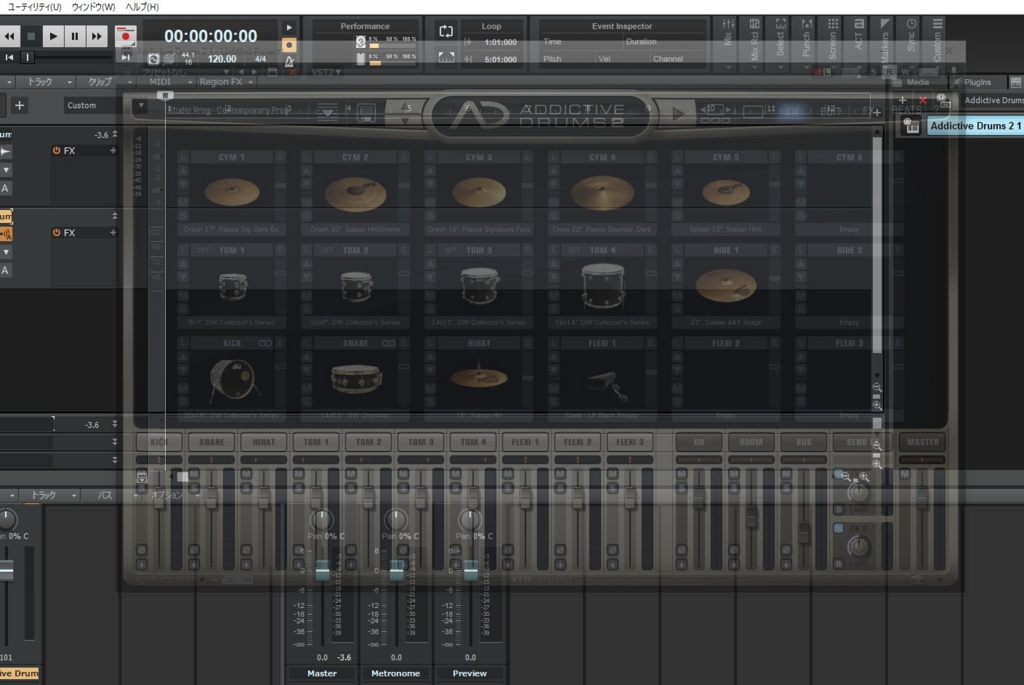Open the ヘルプ(H) menu
This screenshot has width=1024, height=685.
[142, 7]
